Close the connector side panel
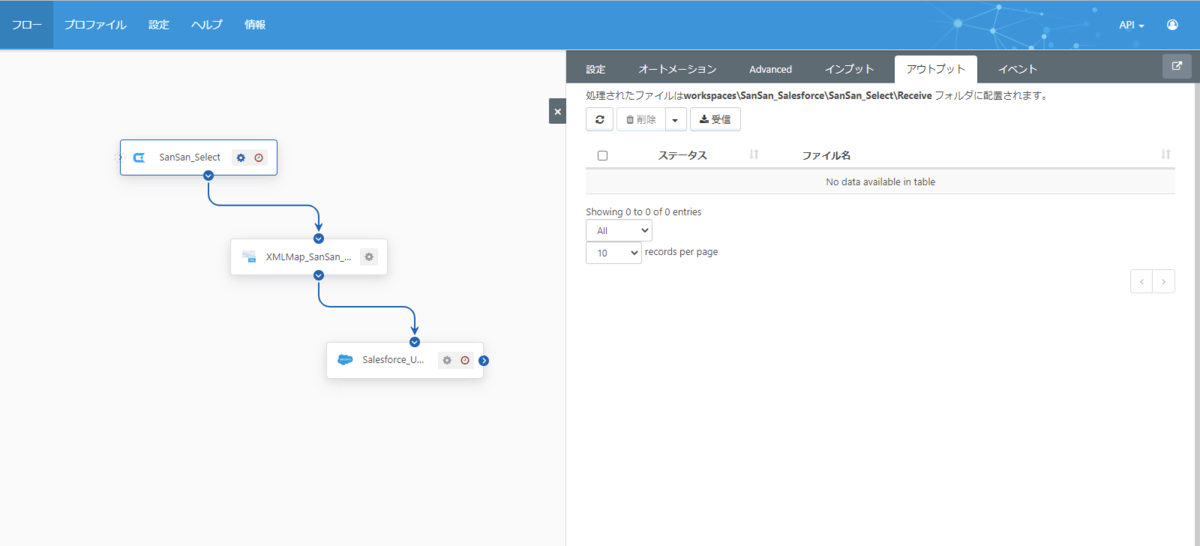 [558, 111]
